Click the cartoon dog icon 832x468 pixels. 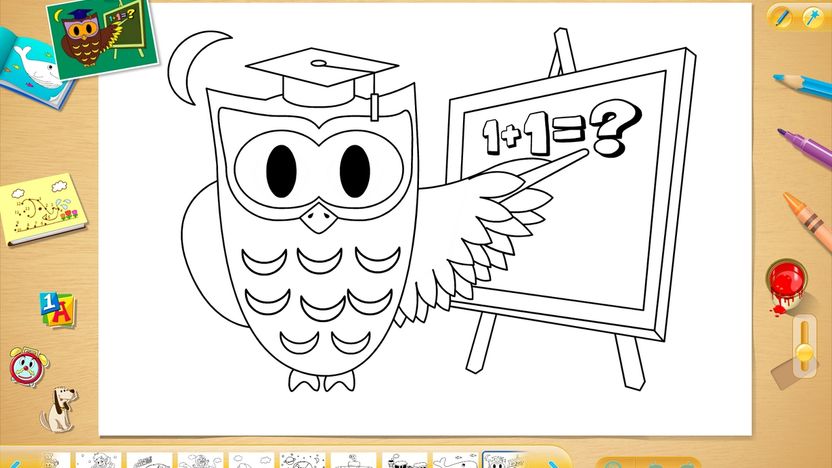pyautogui.click(x=58, y=409)
